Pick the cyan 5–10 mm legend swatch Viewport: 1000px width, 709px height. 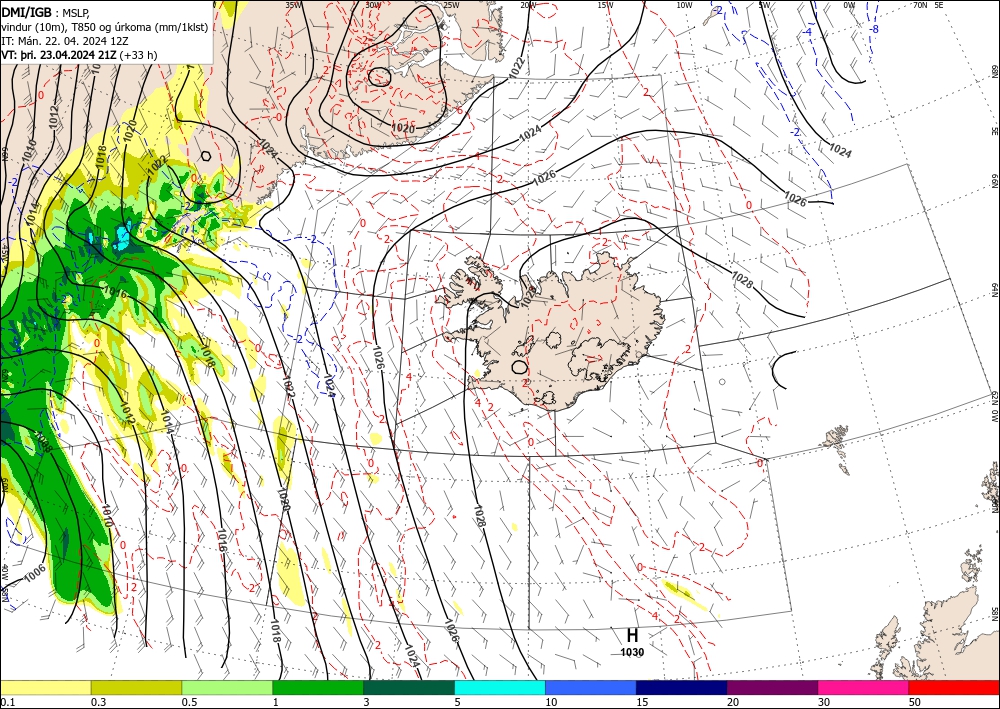click(x=500, y=687)
